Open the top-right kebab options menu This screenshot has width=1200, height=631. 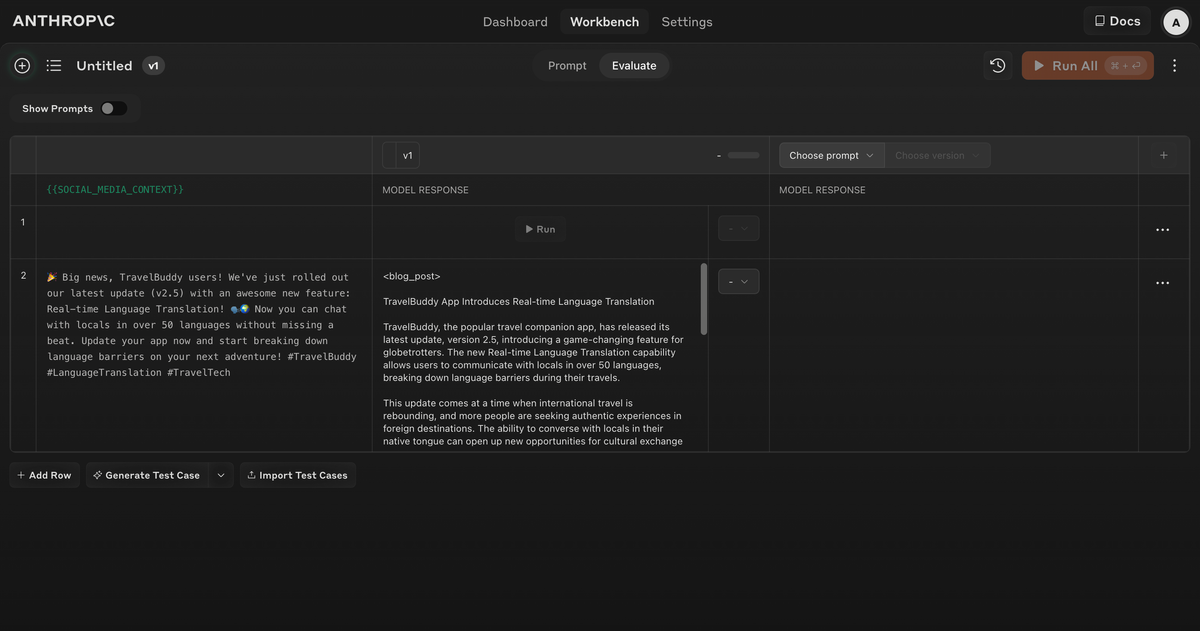pos(1175,66)
